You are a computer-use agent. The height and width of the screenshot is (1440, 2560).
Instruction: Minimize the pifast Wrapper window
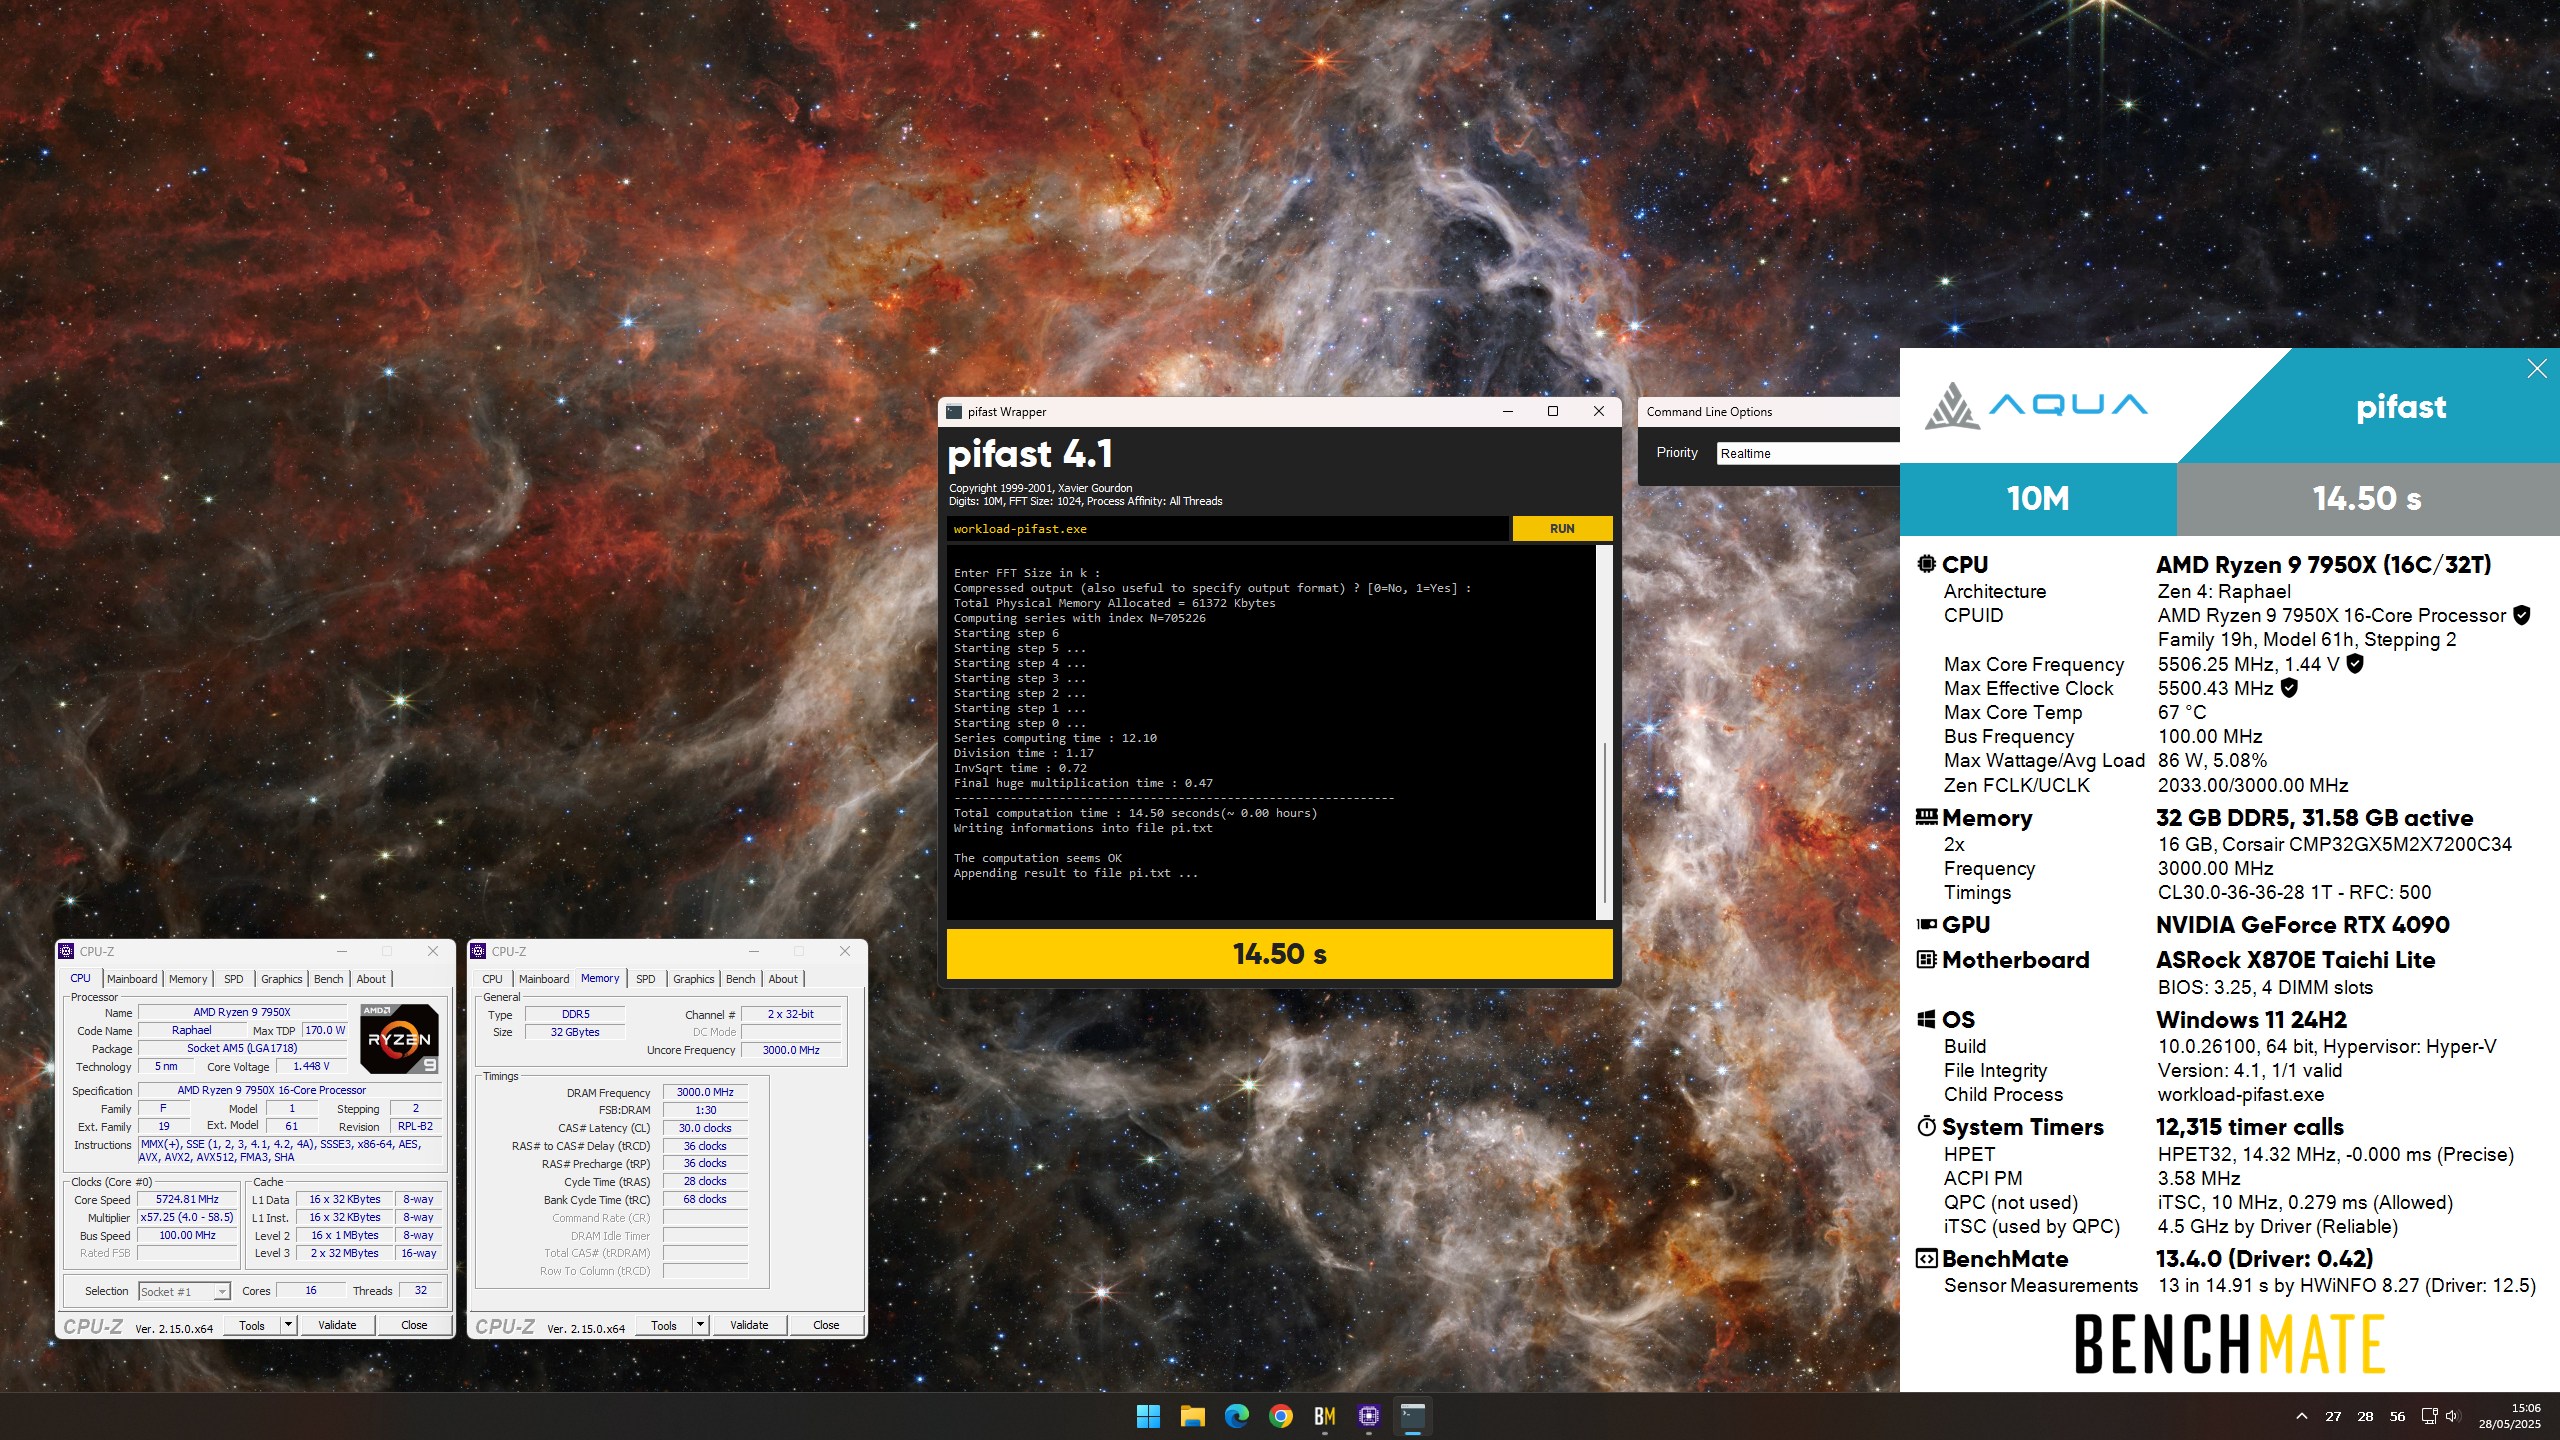pos(1508,411)
